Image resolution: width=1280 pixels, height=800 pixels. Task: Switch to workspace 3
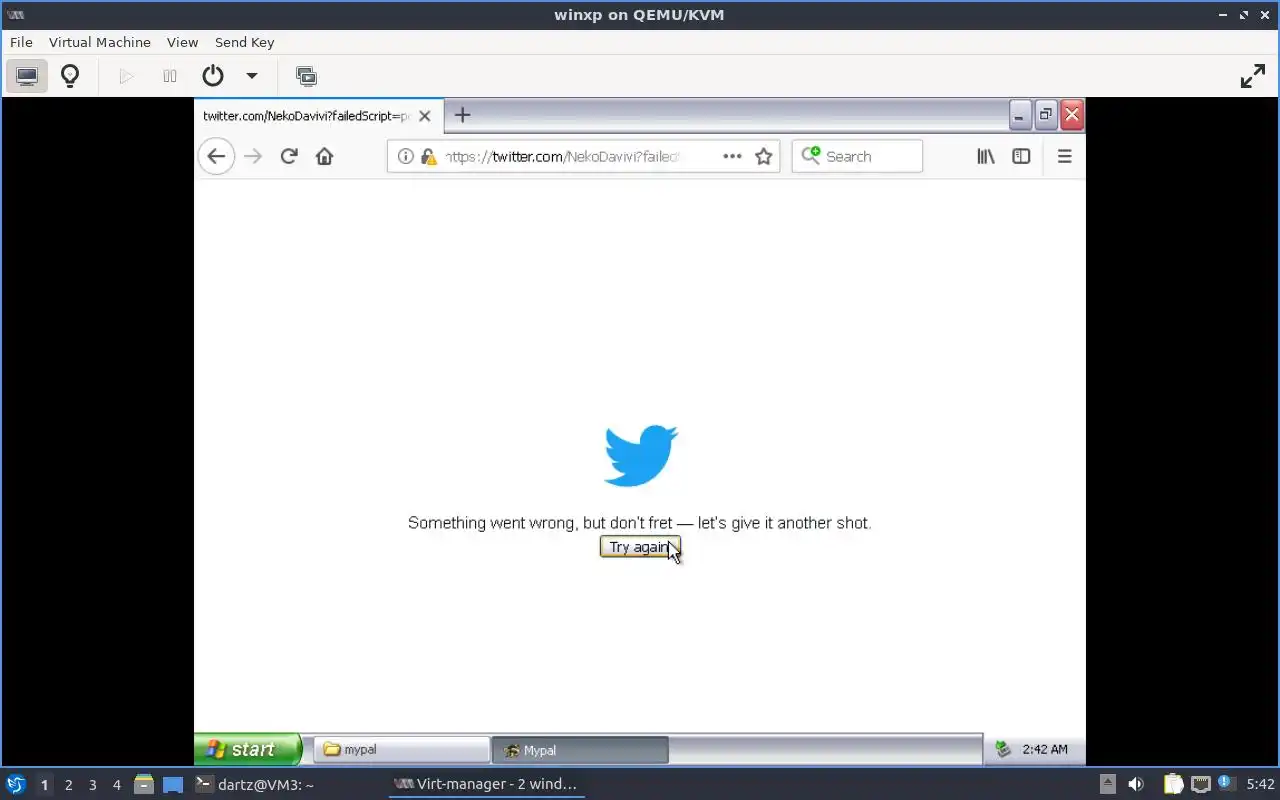(92, 785)
